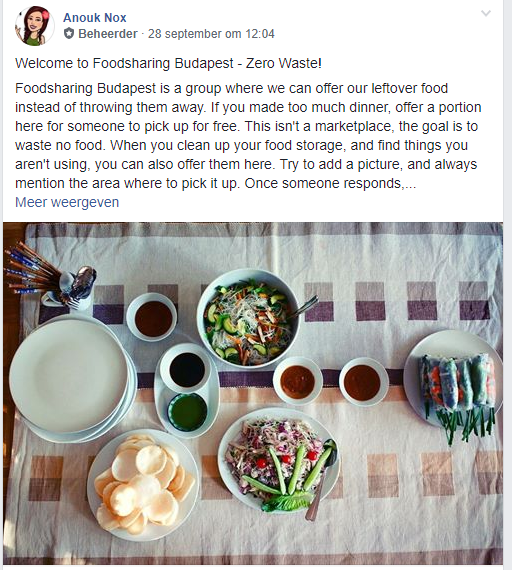Click the top-left brown sauce bowl
Image resolution: width=512 pixels, height=570 pixels.
click(152, 317)
